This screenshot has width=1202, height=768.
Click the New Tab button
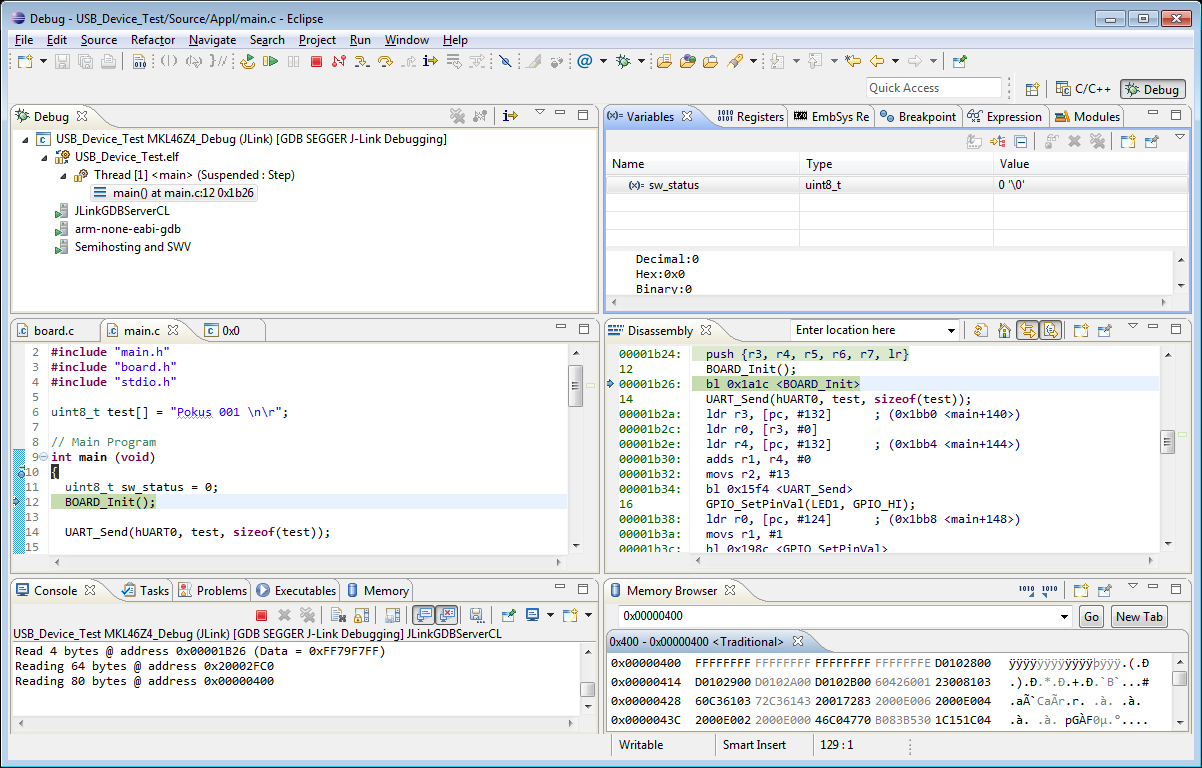(x=1138, y=616)
